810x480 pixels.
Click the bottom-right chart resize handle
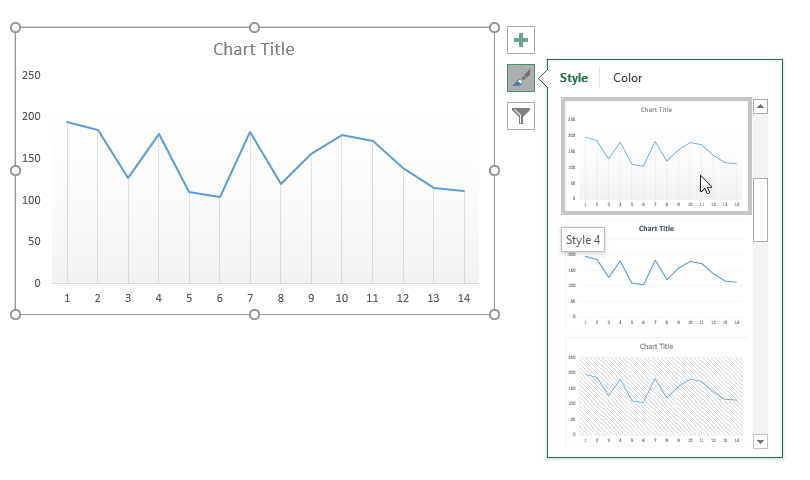pyautogui.click(x=494, y=314)
